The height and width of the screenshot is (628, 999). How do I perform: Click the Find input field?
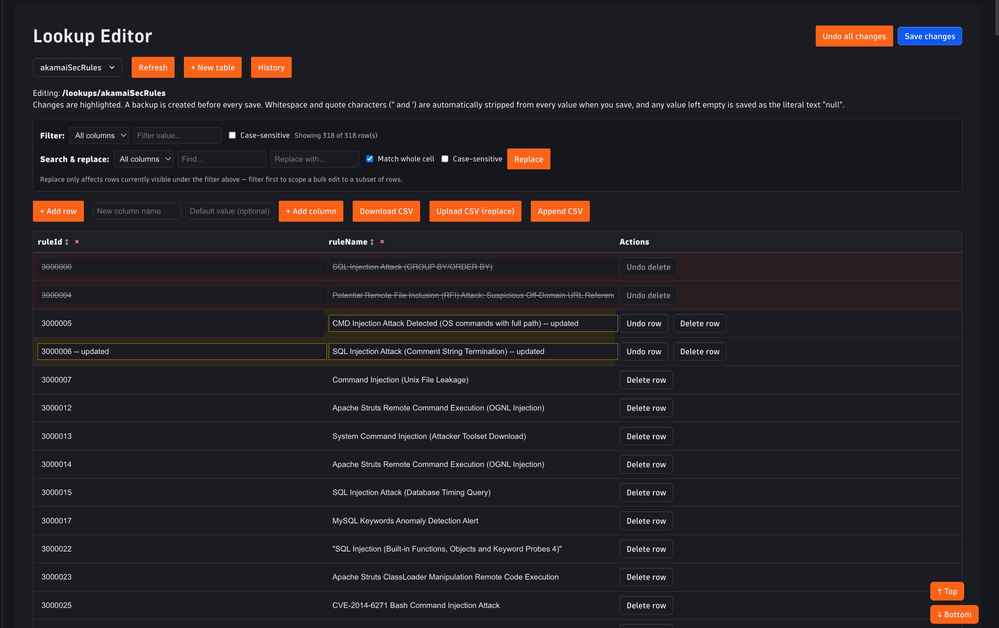click(x=222, y=159)
